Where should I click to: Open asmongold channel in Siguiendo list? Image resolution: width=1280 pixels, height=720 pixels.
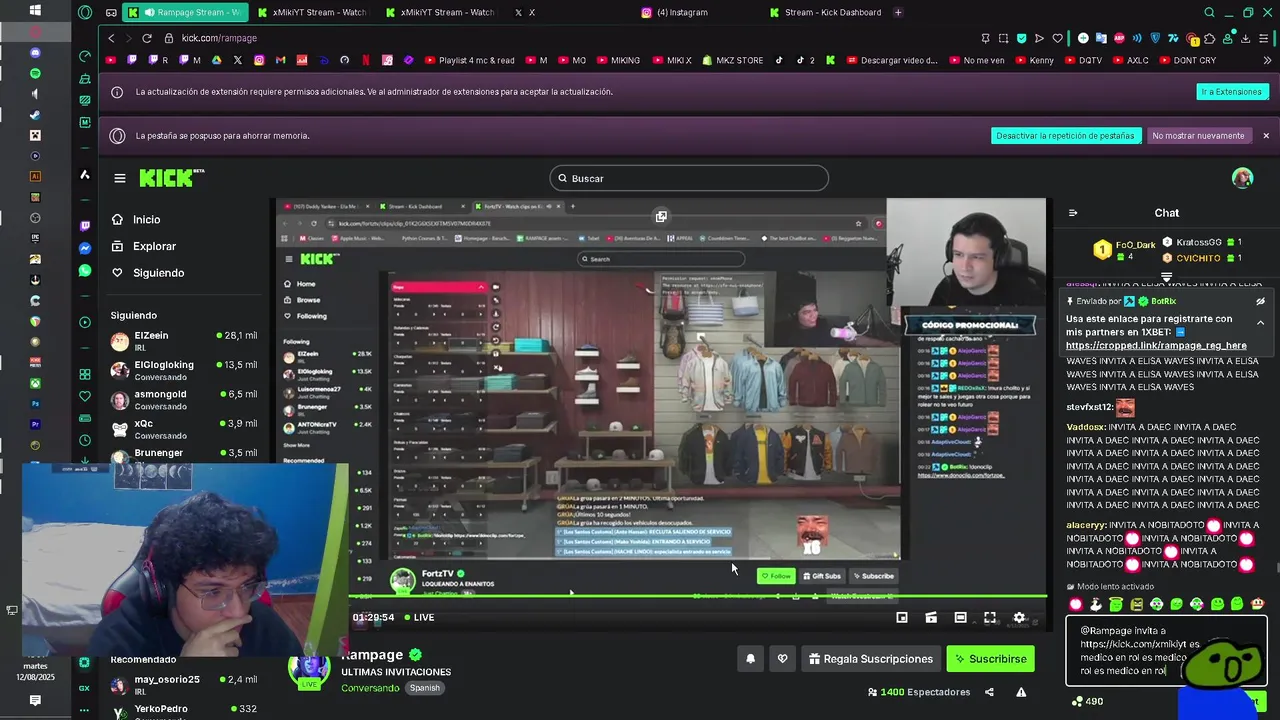tap(183, 400)
